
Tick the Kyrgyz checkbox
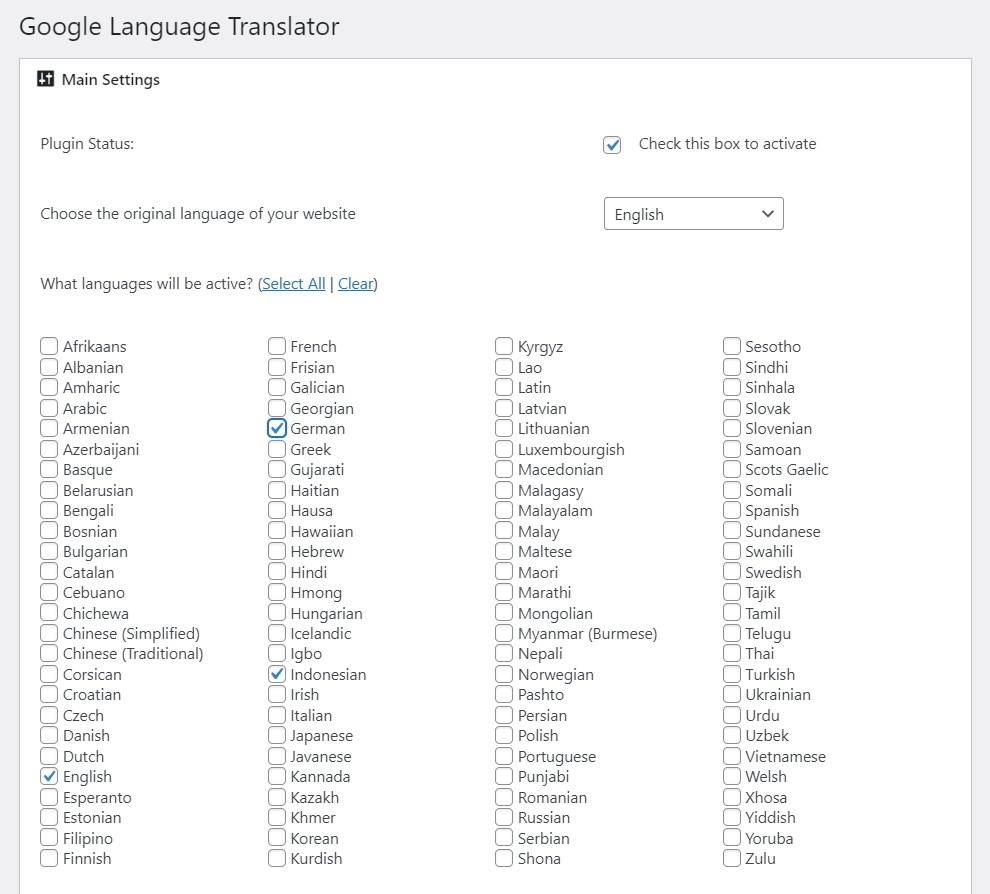coord(504,346)
